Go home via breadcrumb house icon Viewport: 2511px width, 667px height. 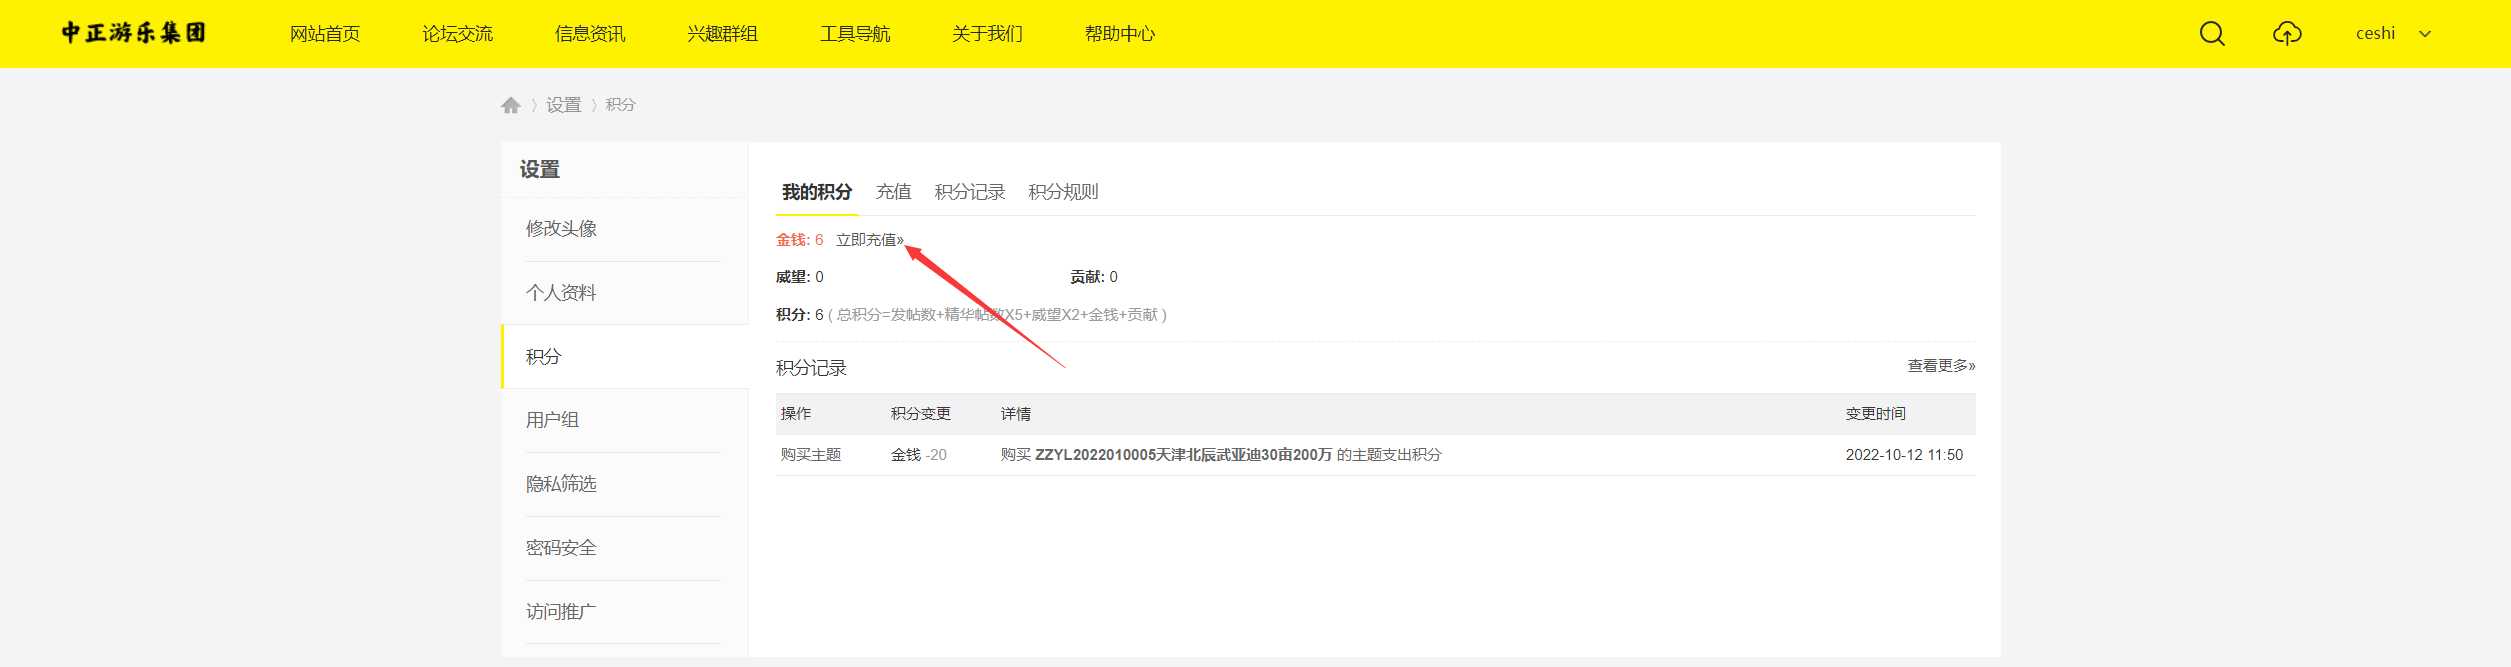tap(511, 105)
